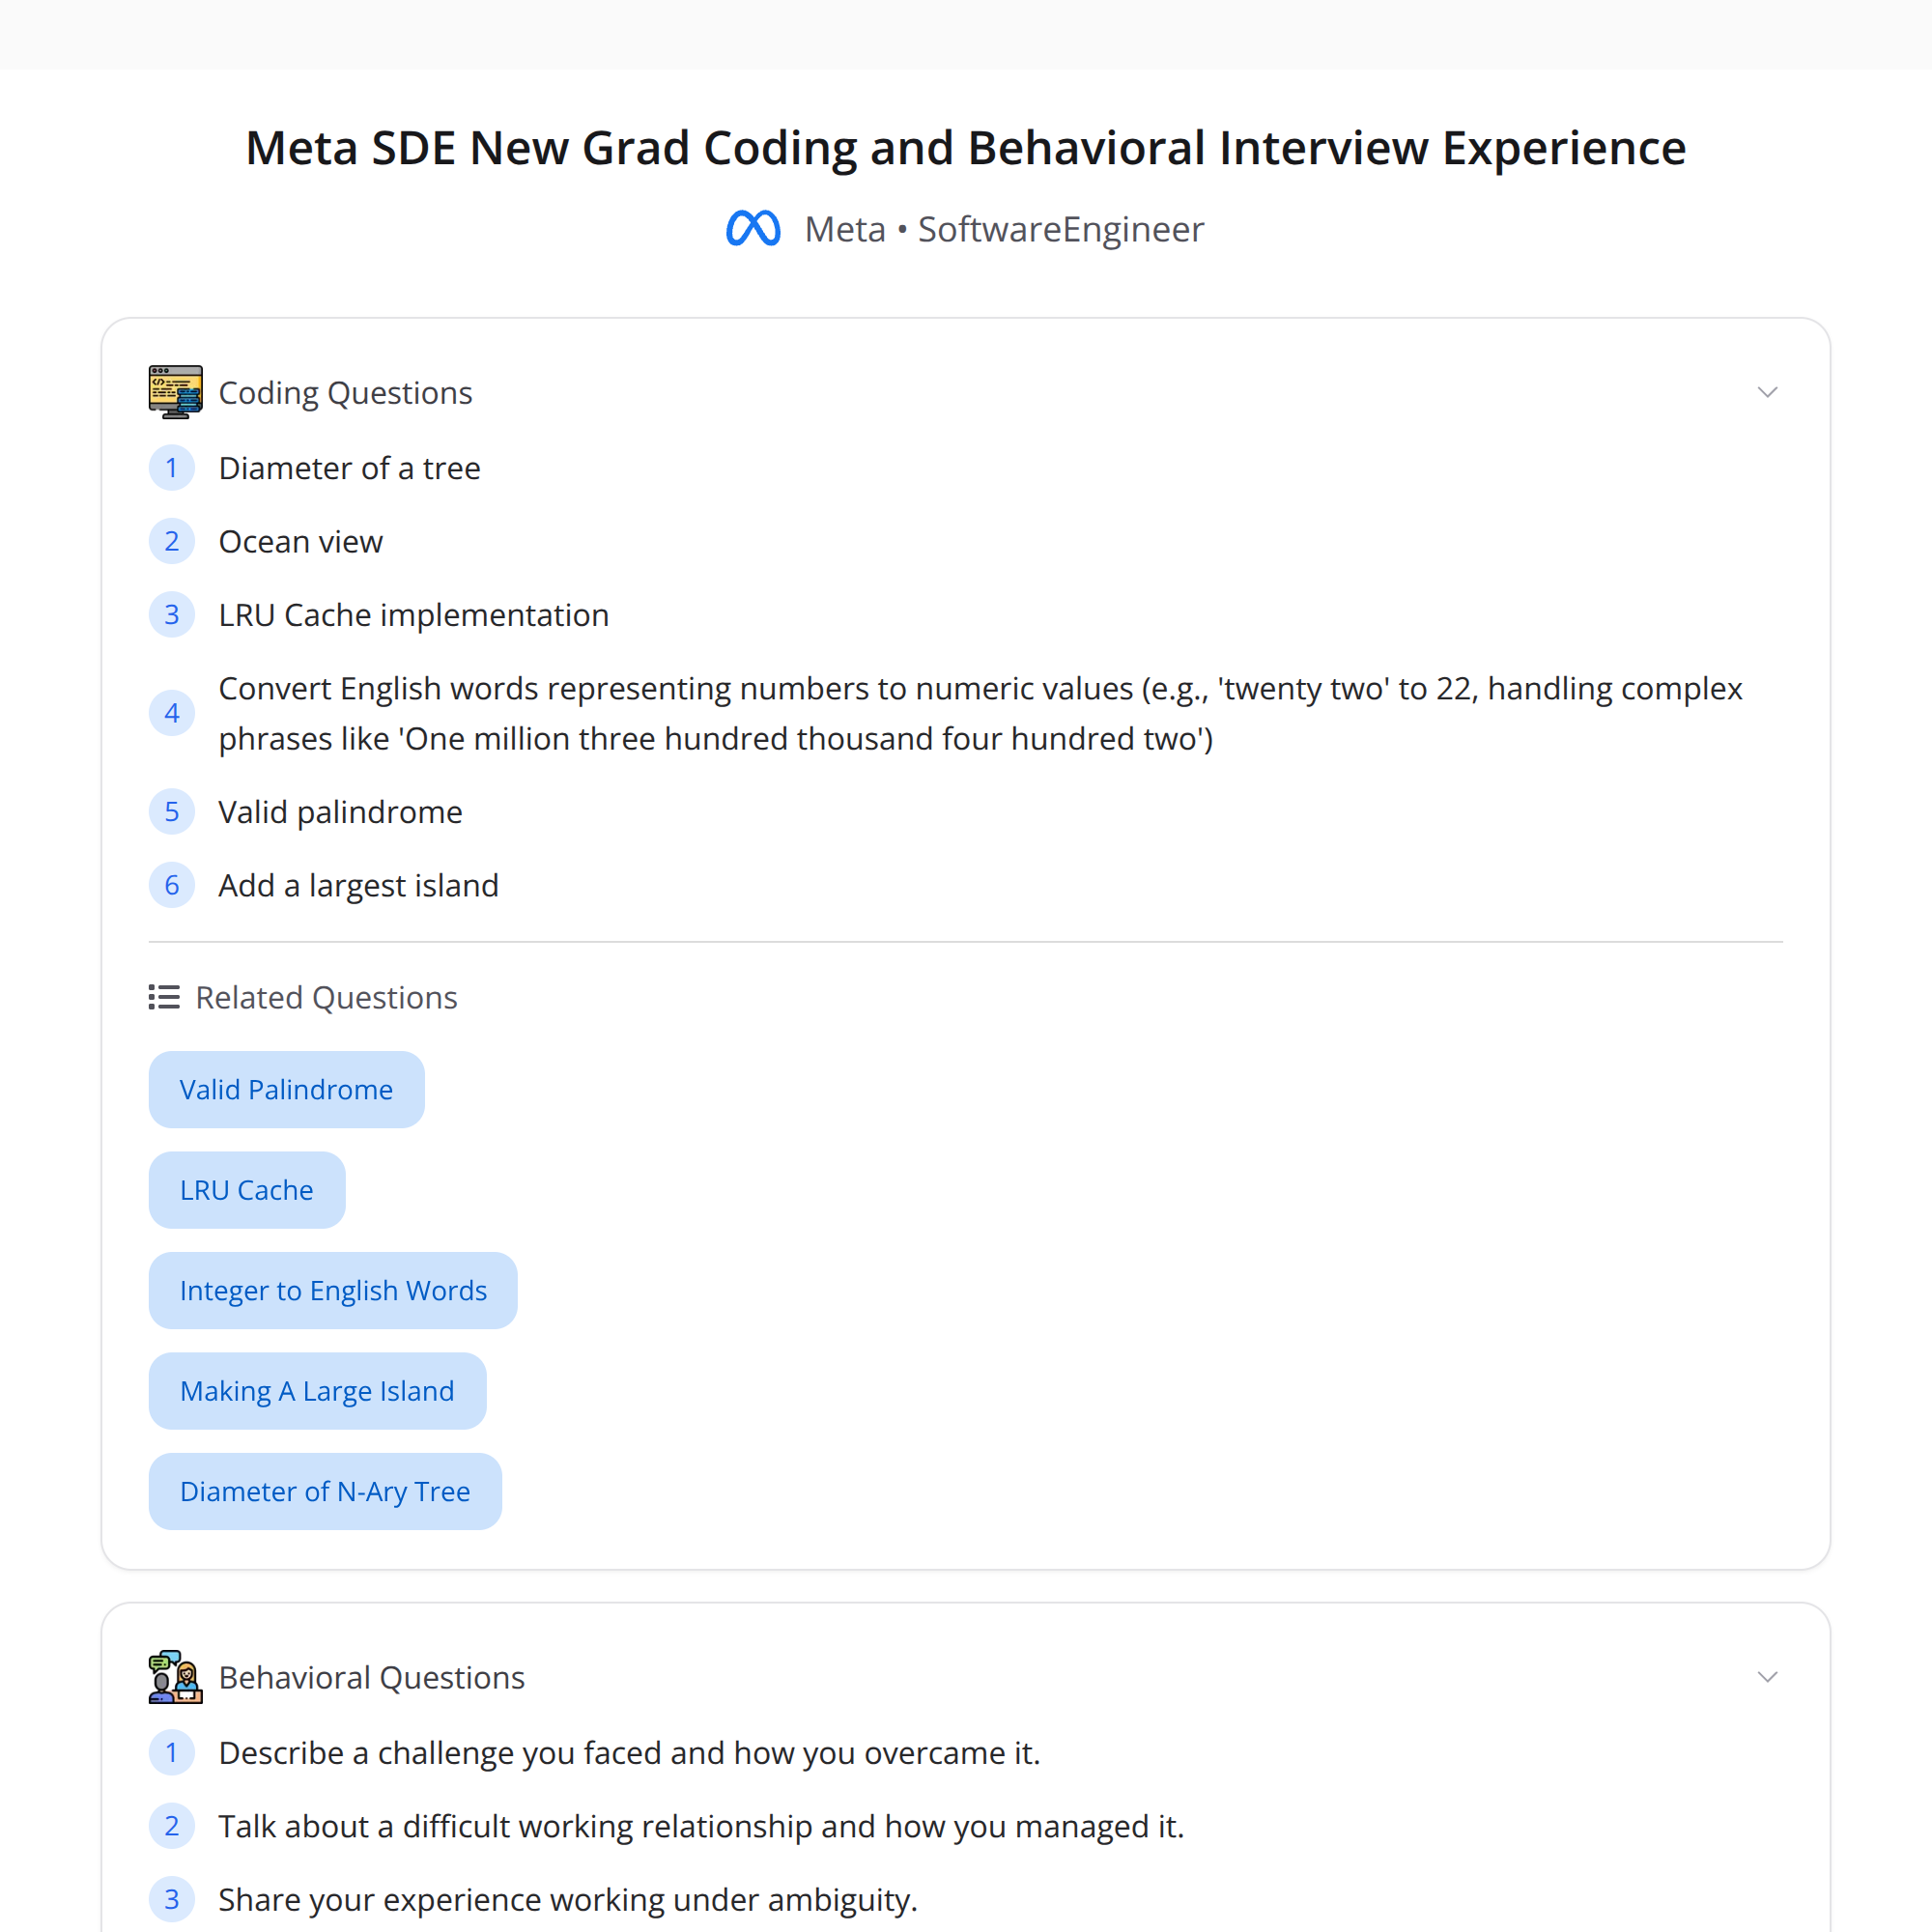Click the Meta logo icon
Image resolution: width=1932 pixels, height=1932 pixels.
753,229
